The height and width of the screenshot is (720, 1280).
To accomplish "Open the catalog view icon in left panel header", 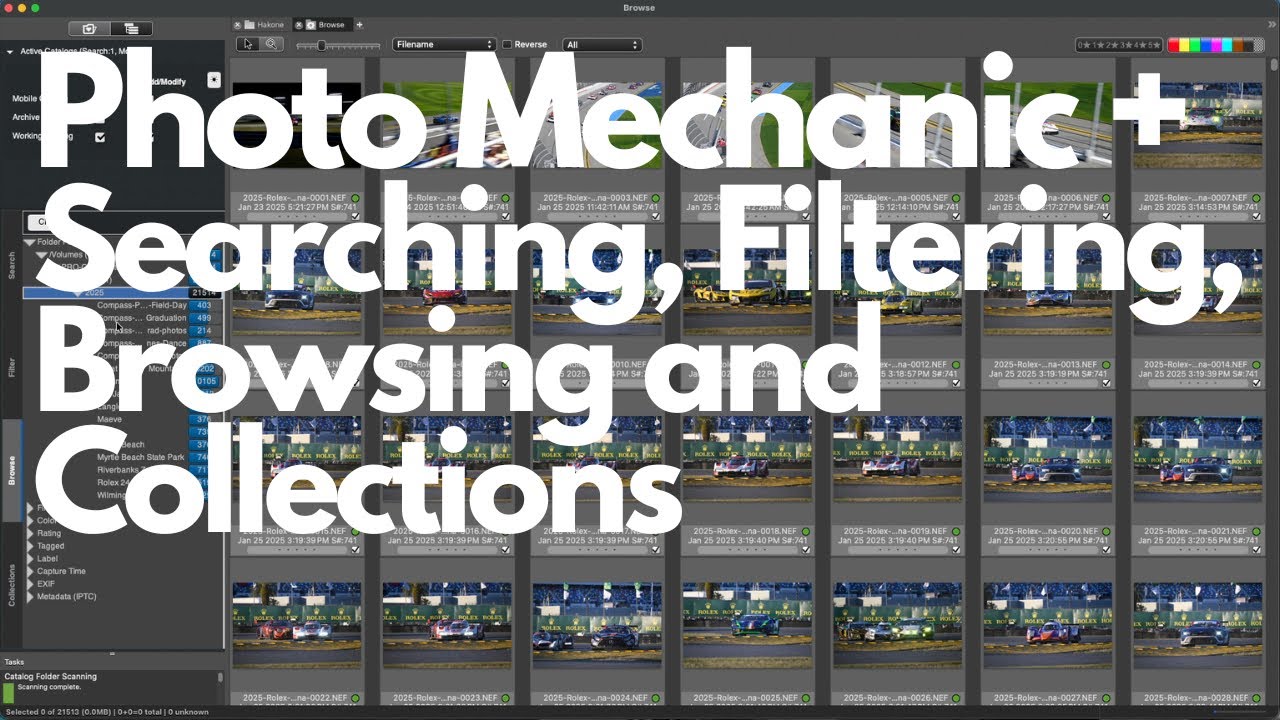I will point(89,29).
